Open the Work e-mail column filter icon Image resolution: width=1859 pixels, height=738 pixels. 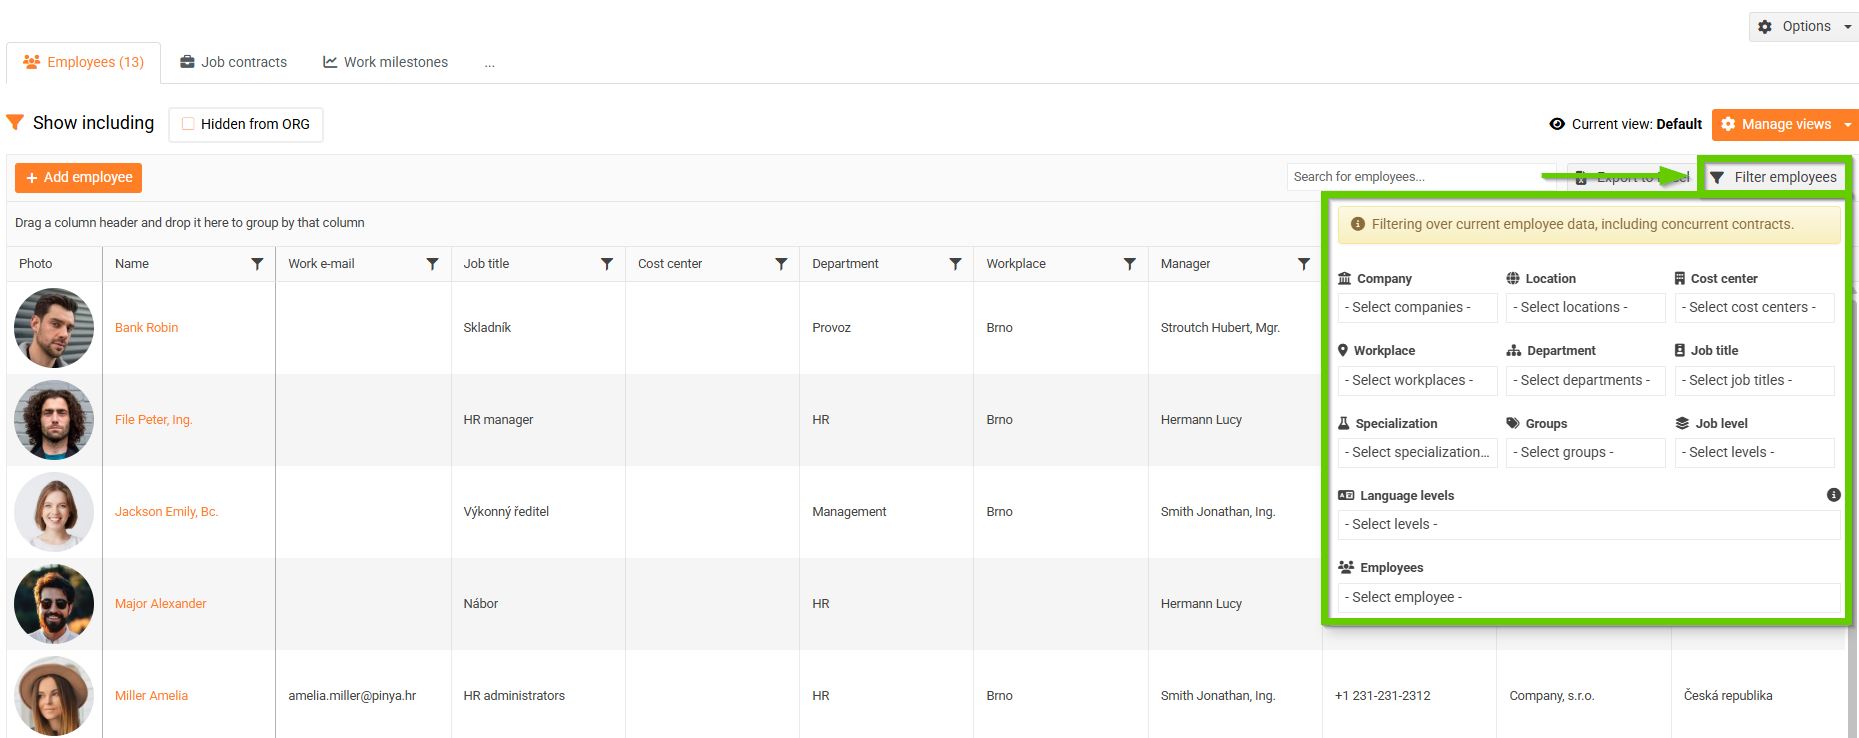click(x=432, y=264)
